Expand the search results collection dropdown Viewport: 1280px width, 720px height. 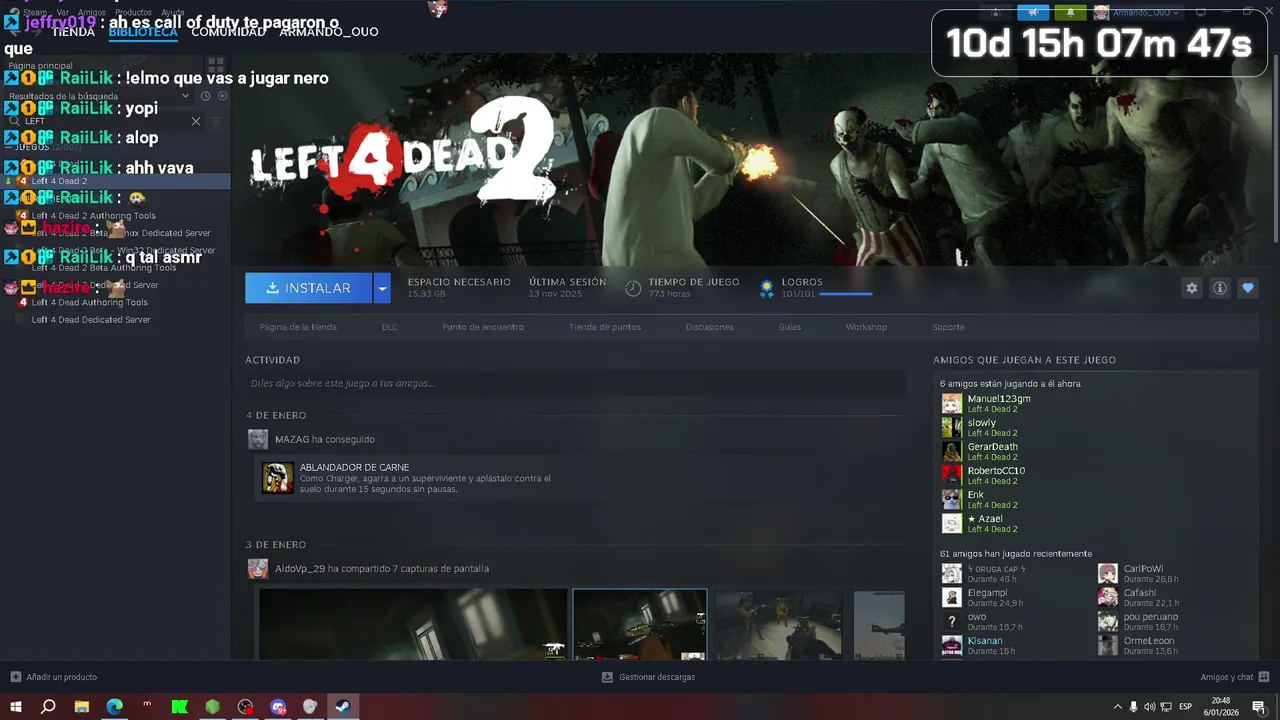pos(185,96)
